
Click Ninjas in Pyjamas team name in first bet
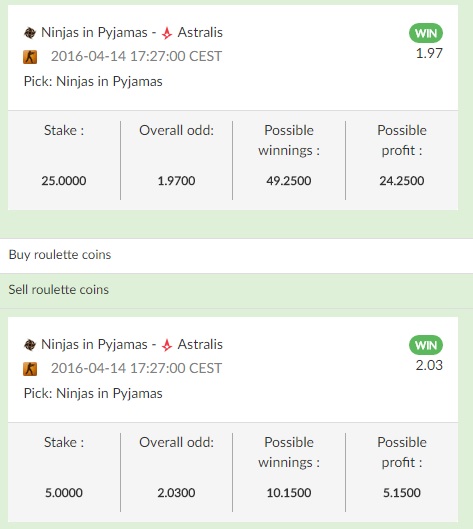[x=94, y=33]
